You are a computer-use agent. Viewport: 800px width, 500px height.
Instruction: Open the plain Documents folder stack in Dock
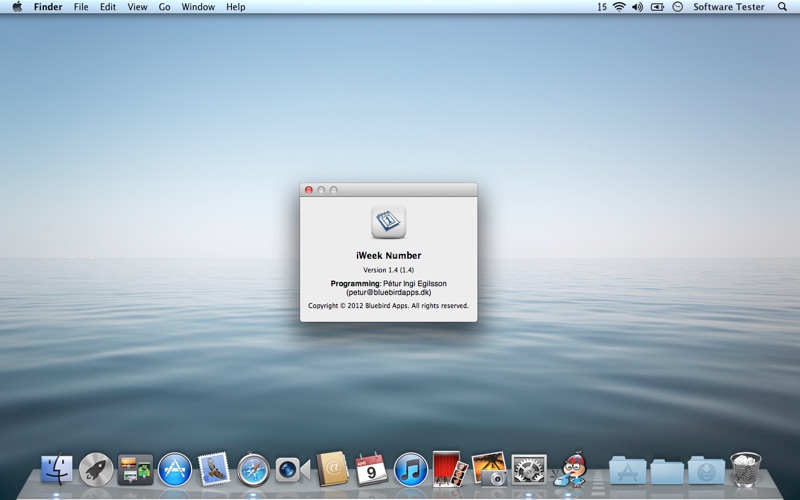tap(667, 470)
